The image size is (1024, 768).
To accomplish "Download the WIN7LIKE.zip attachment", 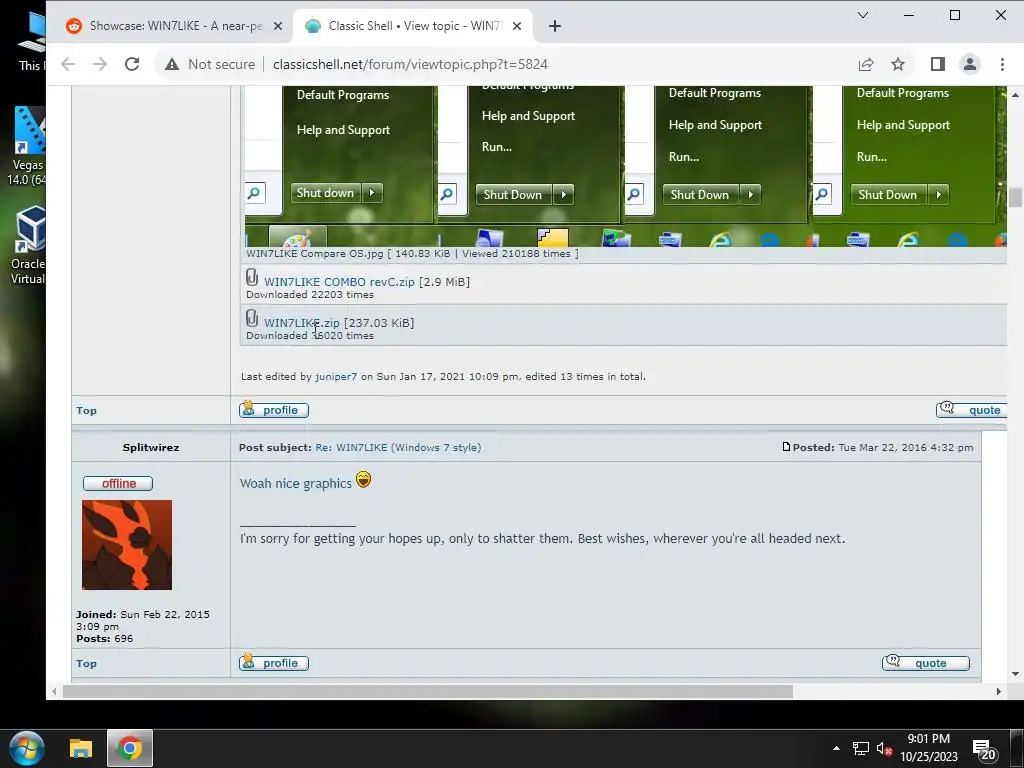I will pyautogui.click(x=302, y=323).
